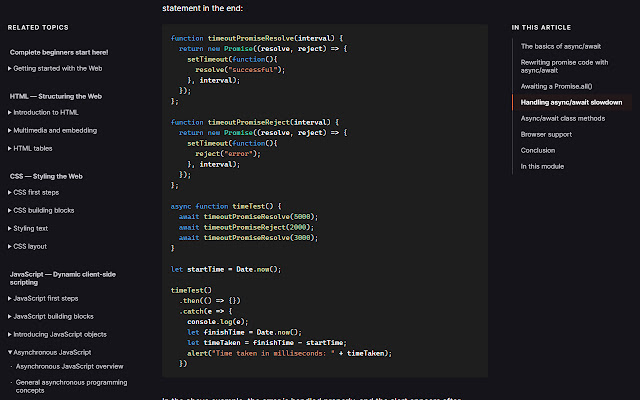Select Handling async/await slowdown entry

(x=571, y=102)
